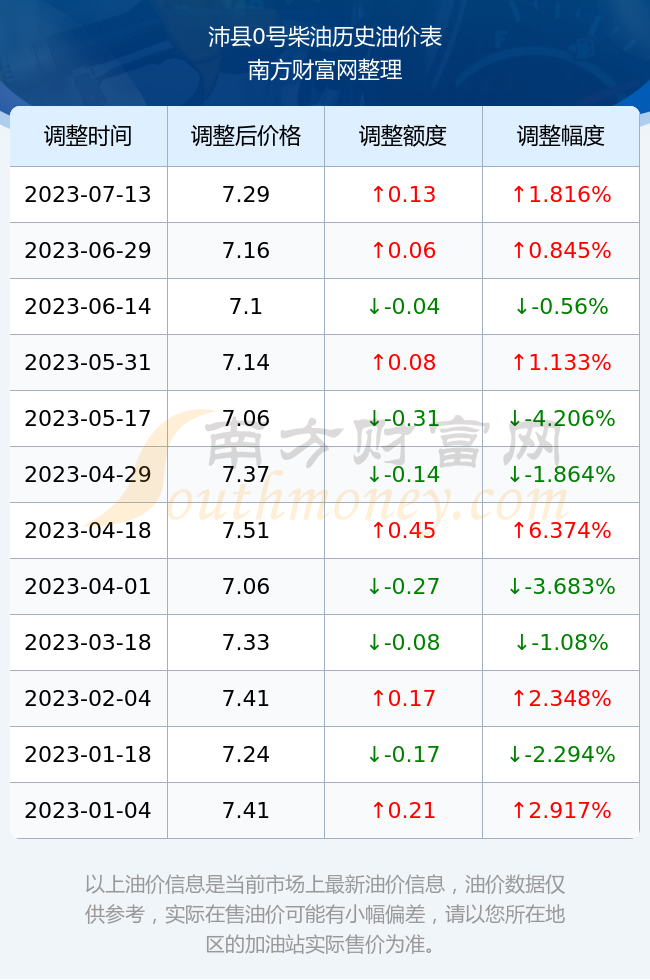Click the ↑1.816% percentage cell
This screenshot has width=650, height=980.
(x=561, y=194)
